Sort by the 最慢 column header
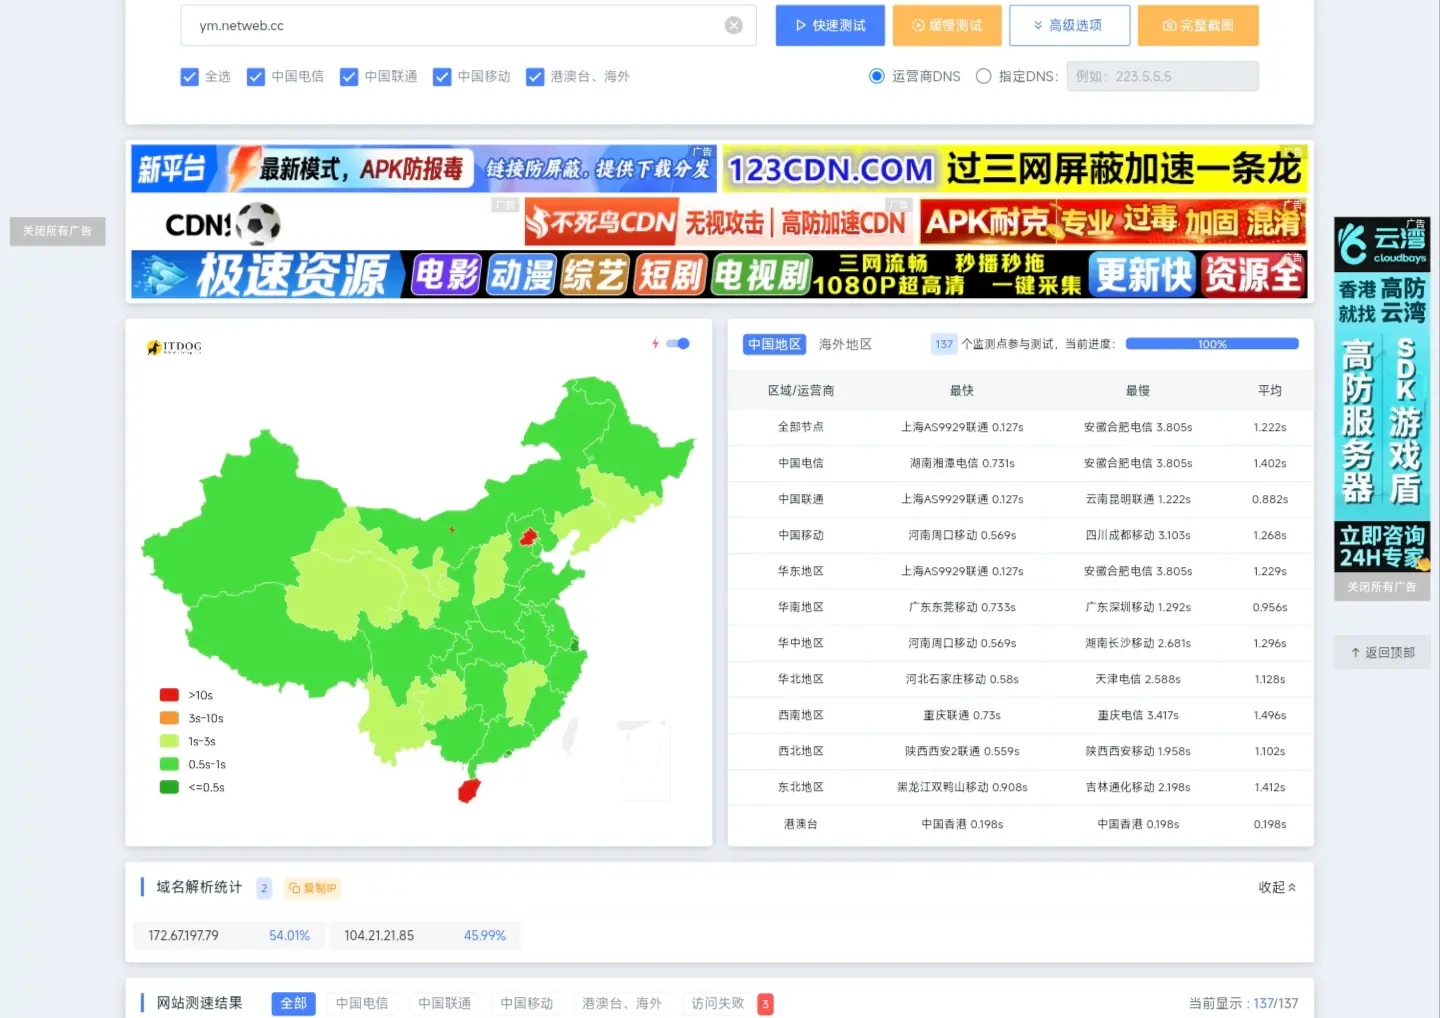1440x1018 pixels. coord(1138,391)
